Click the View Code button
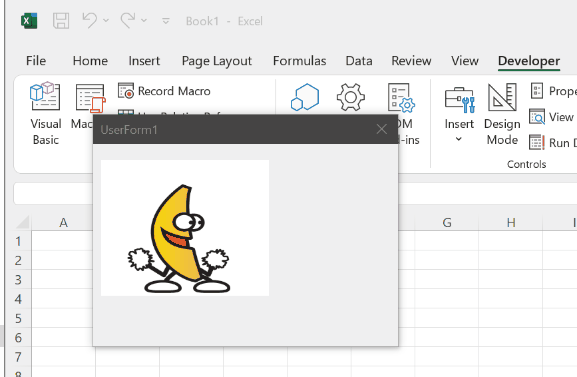Viewport: 577px width, 377px height. (x=552, y=117)
